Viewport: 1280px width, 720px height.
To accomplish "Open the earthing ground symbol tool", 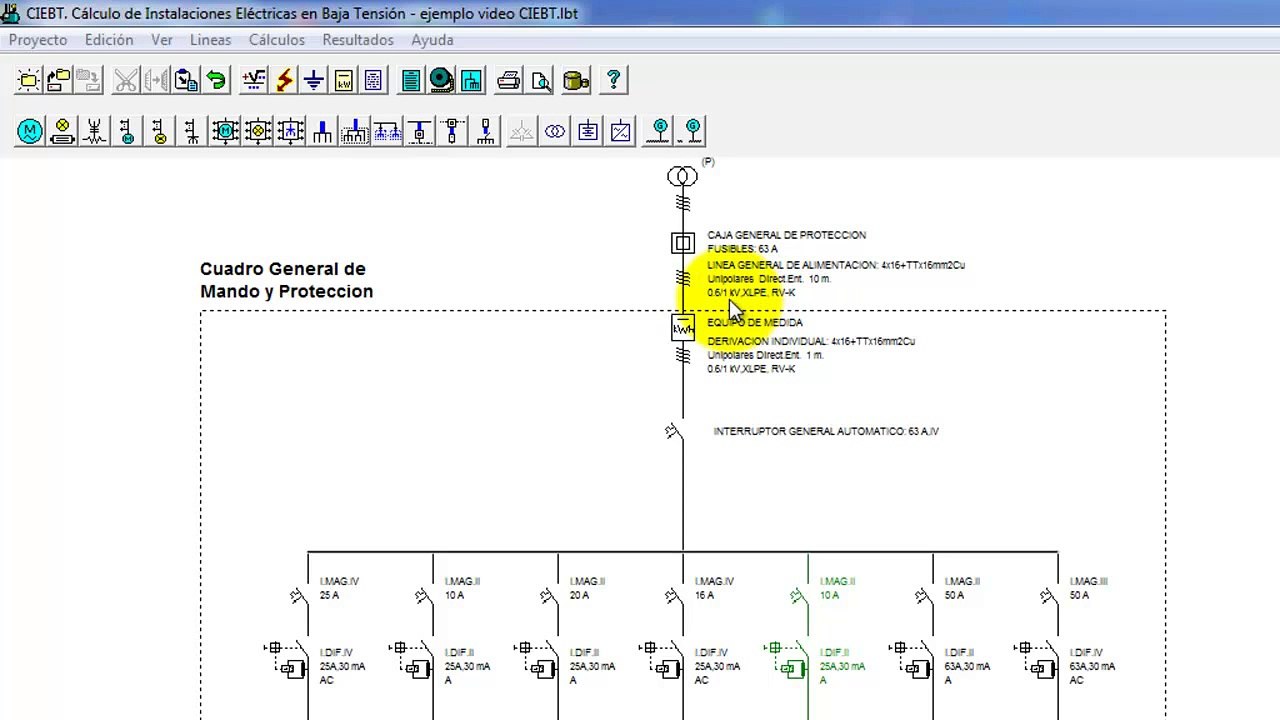I will pyautogui.click(x=314, y=80).
